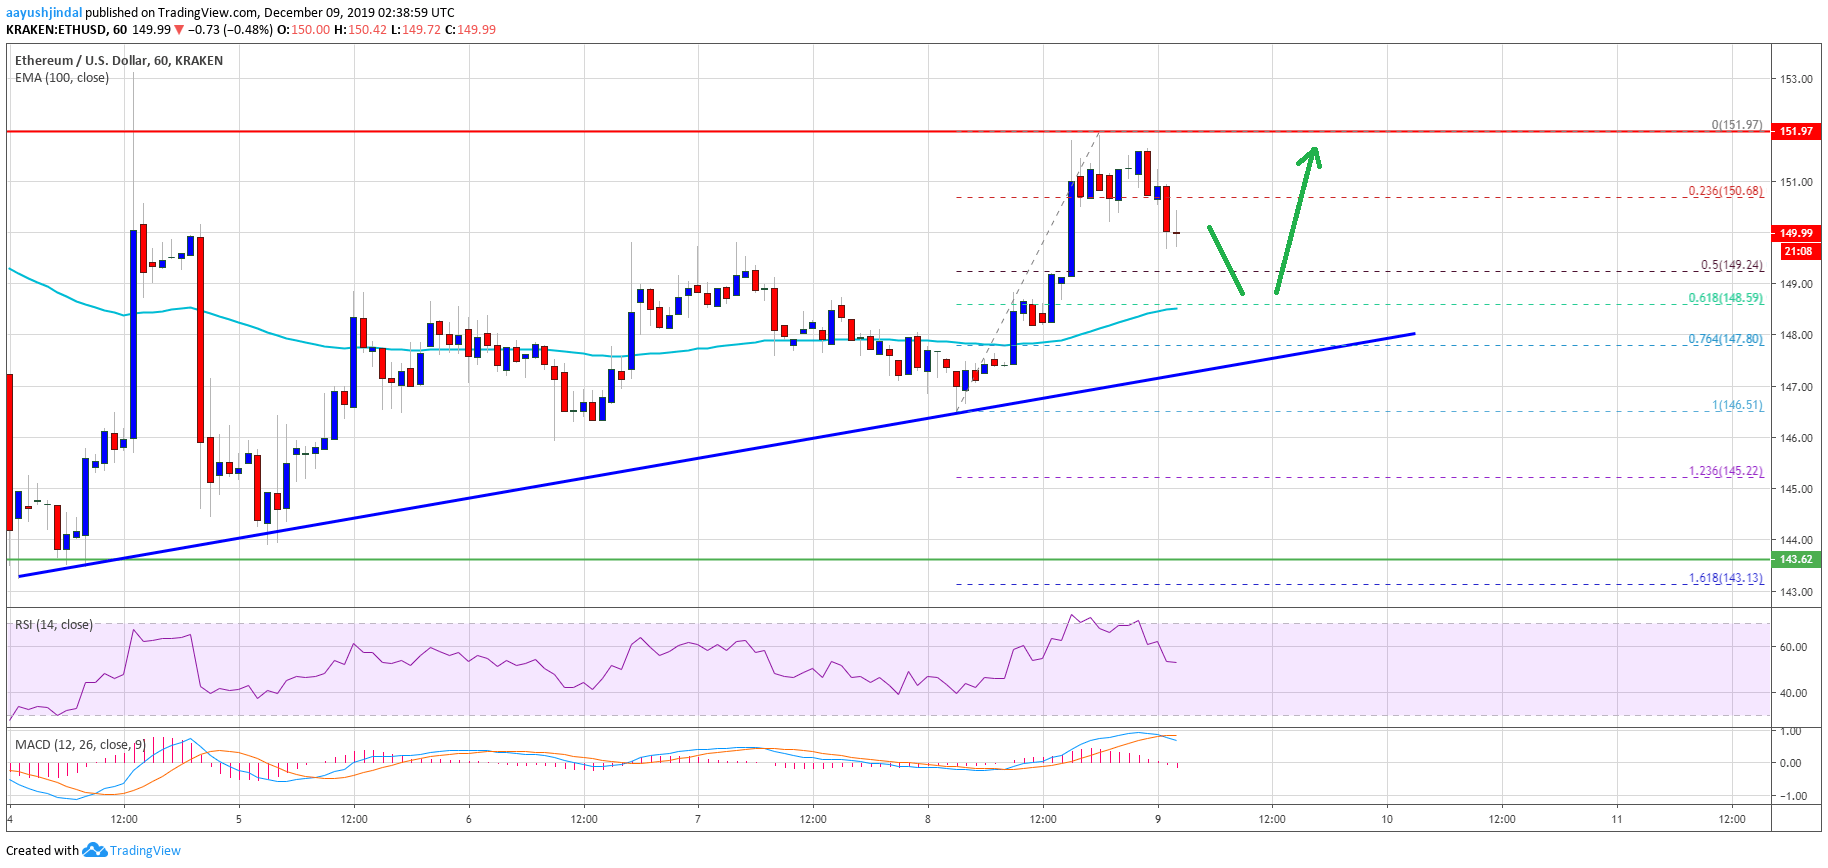The height and width of the screenshot is (868, 1828).
Task: Click the 1.618(143.13) Fibonacci label
Action: [1726, 578]
